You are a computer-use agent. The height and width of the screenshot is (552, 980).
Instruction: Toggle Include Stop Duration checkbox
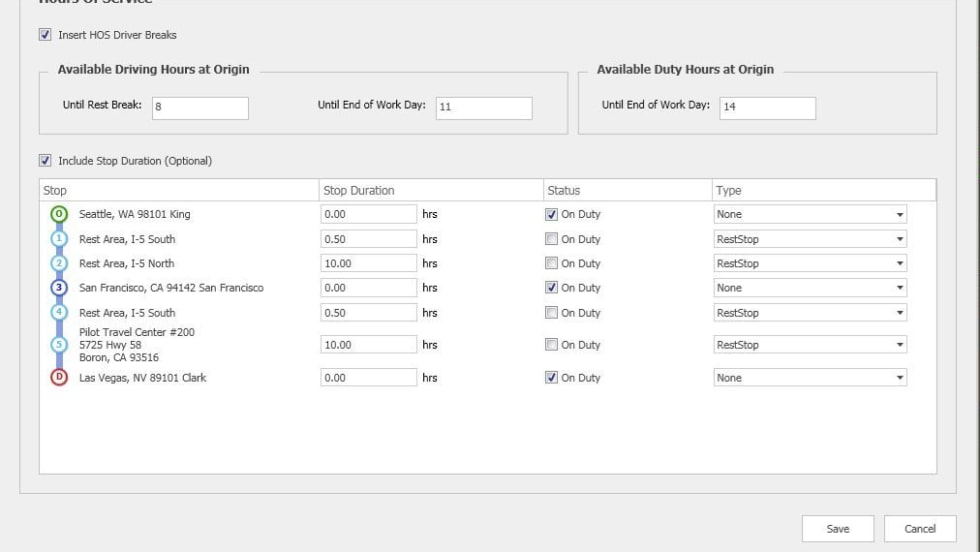click(45, 160)
